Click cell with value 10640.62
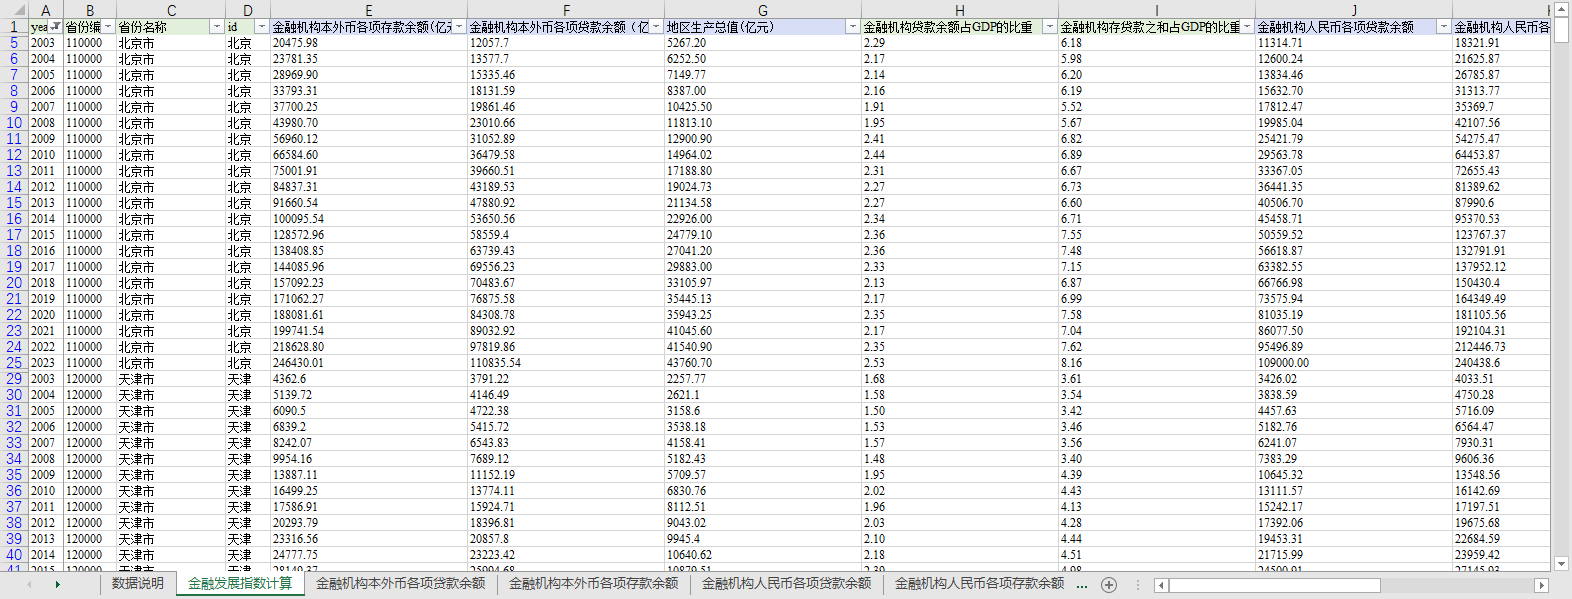Viewport: 1572px width, 599px height. [762, 555]
